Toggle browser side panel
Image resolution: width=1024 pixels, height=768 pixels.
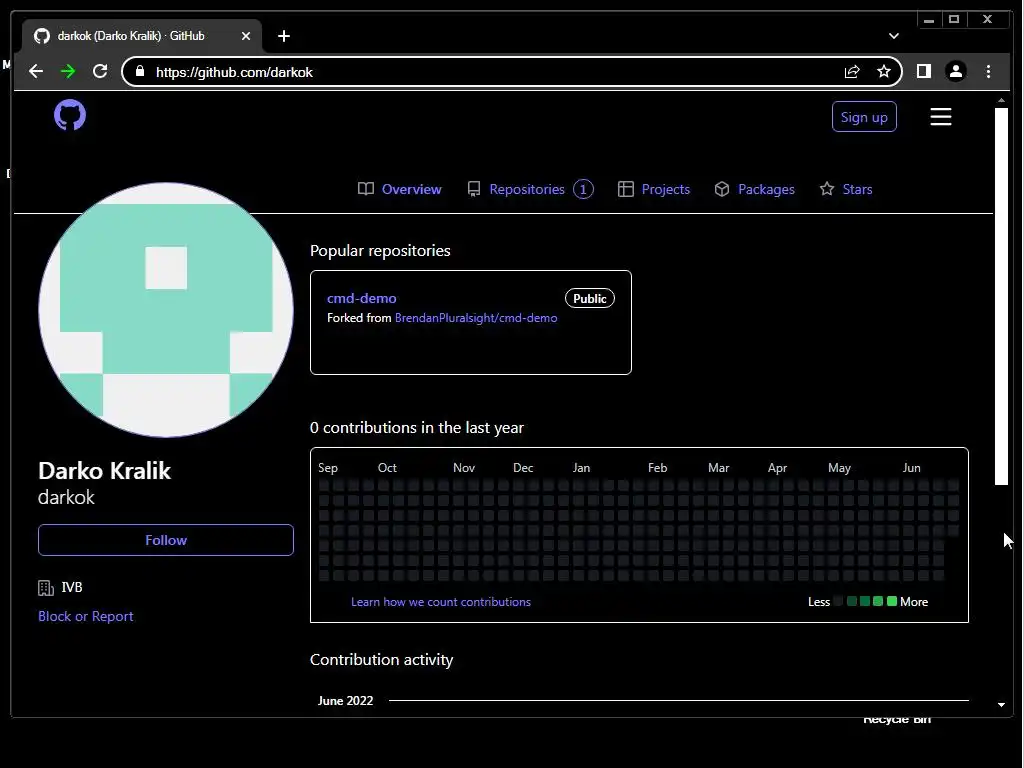[923, 71]
